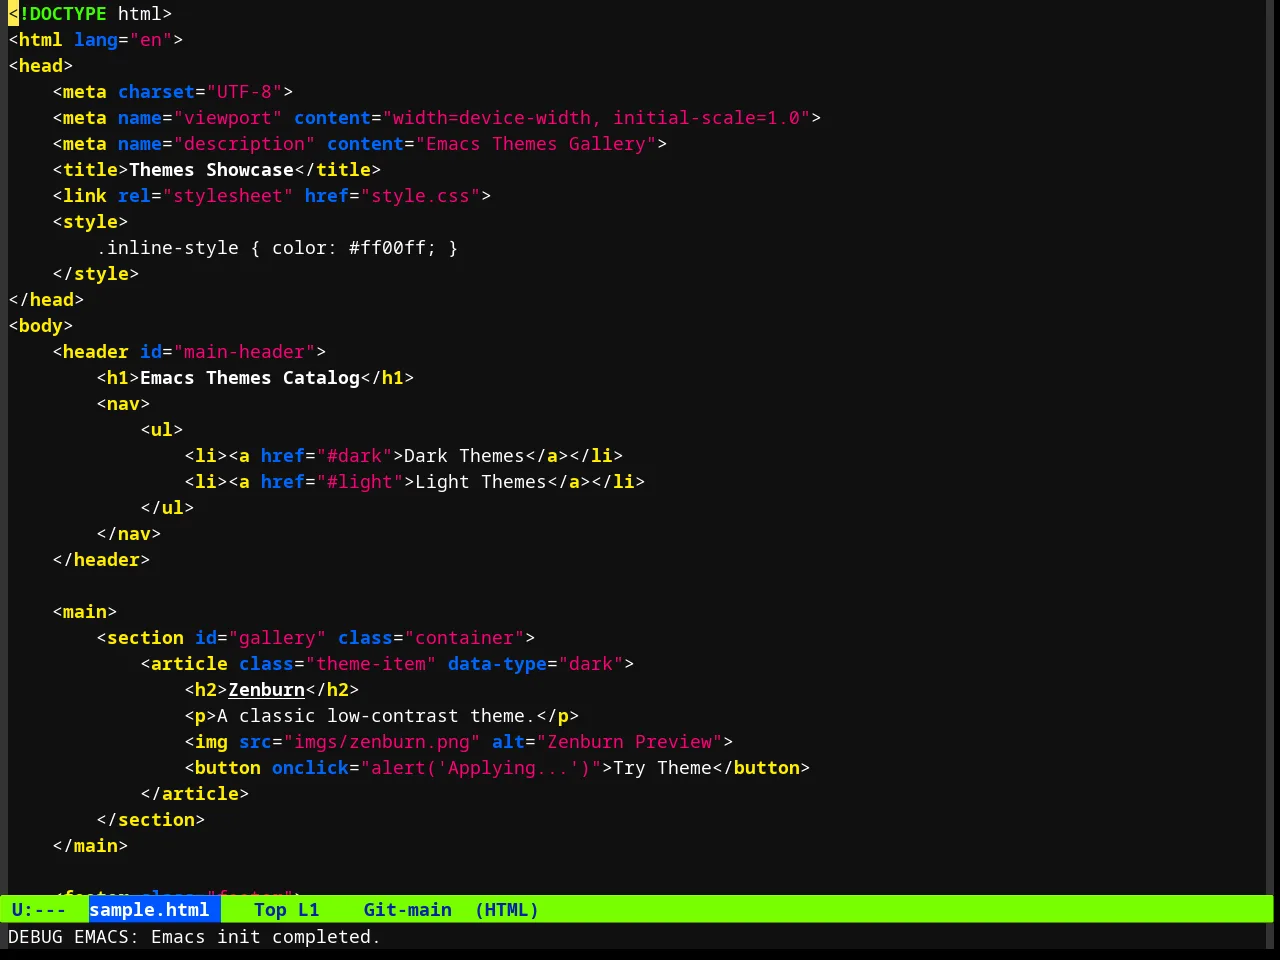The image size is (1280, 960).
Task: Click the "imgs/zenburn.png" src value
Action: pyautogui.click(x=382, y=742)
